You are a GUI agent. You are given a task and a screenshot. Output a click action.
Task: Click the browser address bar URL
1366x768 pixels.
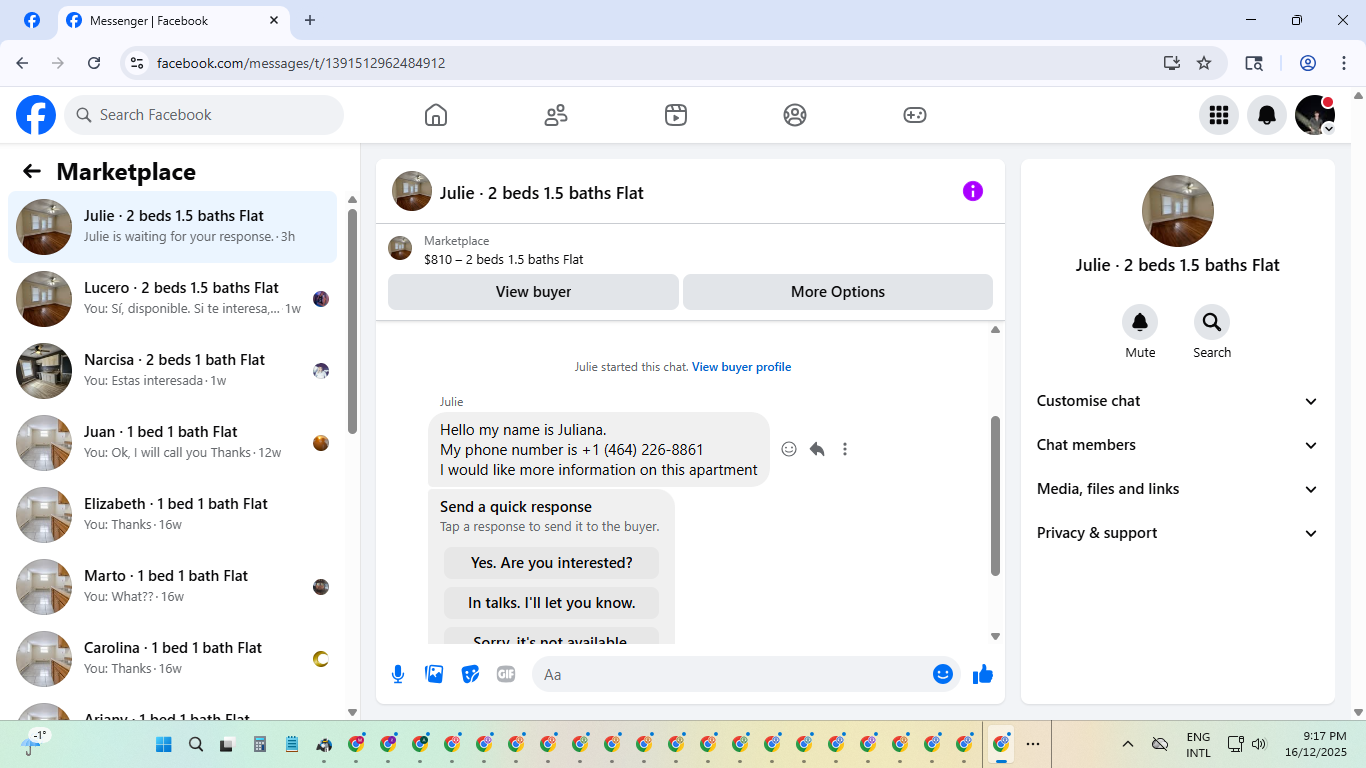[301, 63]
